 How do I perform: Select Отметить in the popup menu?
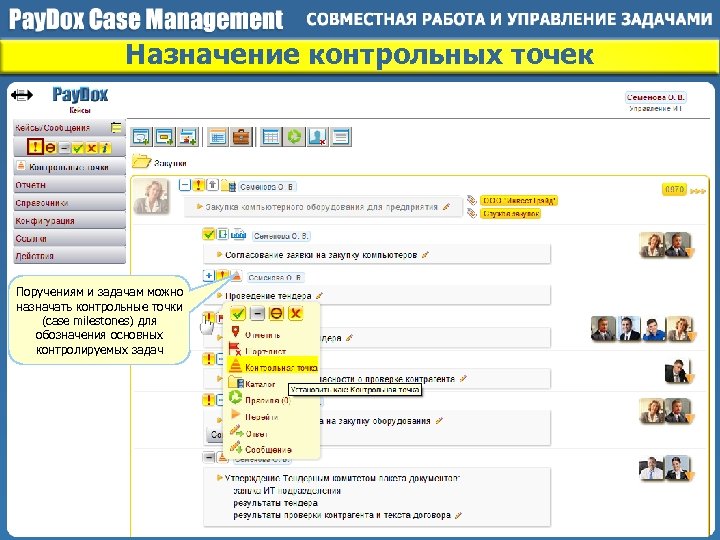[x=262, y=335]
